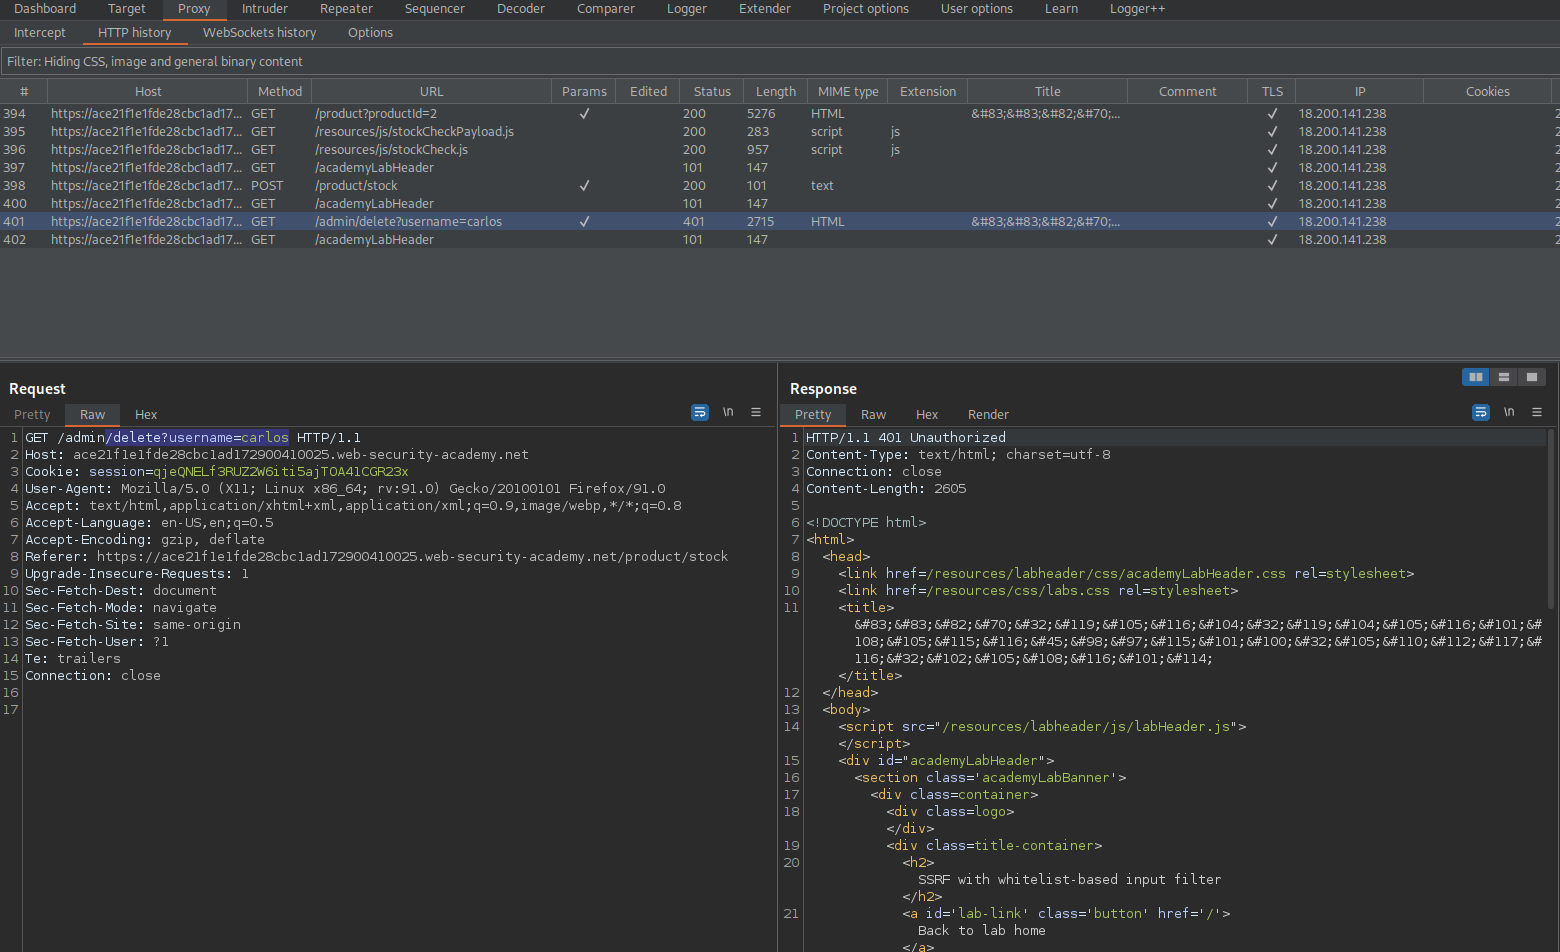The height and width of the screenshot is (952, 1560).
Task: Sort history by Edited column
Action: click(648, 91)
